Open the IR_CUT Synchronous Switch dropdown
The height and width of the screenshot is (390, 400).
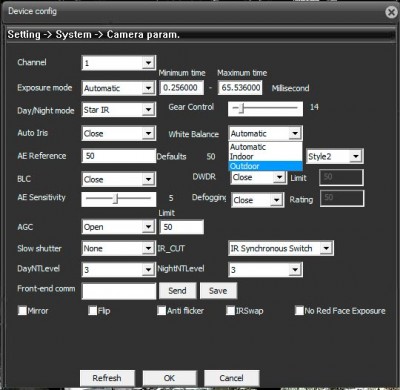click(x=281, y=248)
